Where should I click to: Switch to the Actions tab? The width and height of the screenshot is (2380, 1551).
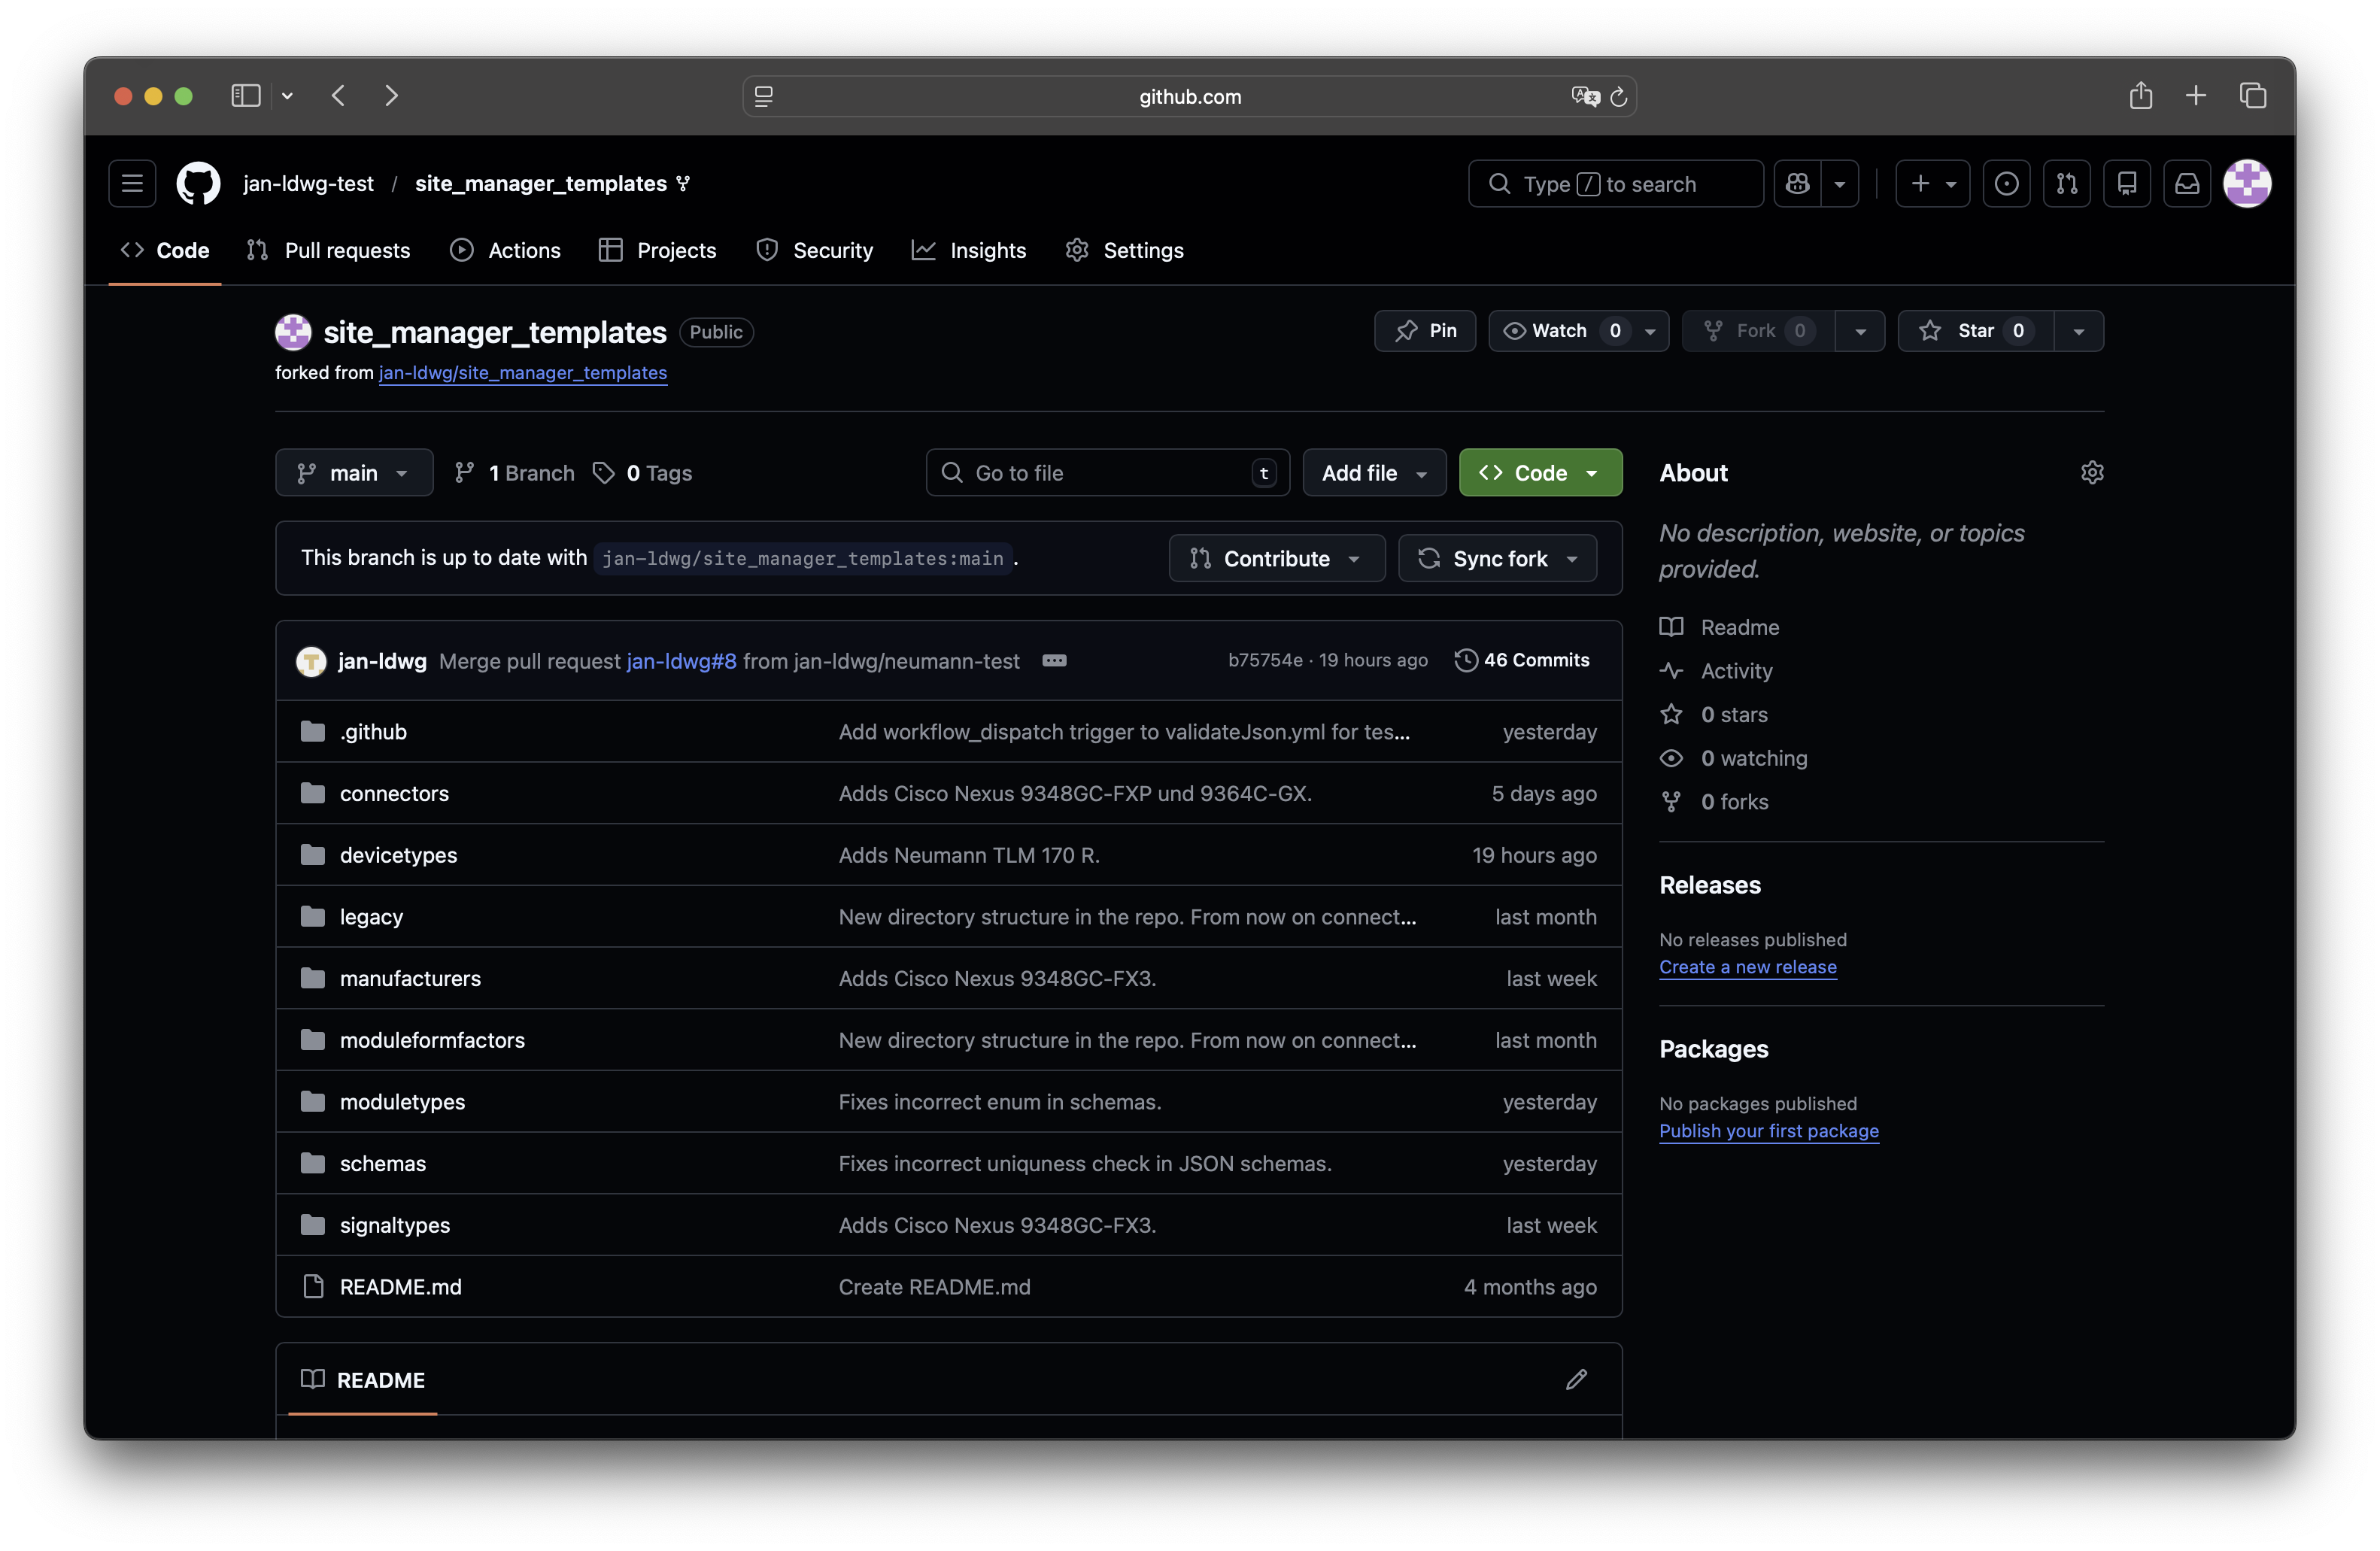click(x=506, y=250)
